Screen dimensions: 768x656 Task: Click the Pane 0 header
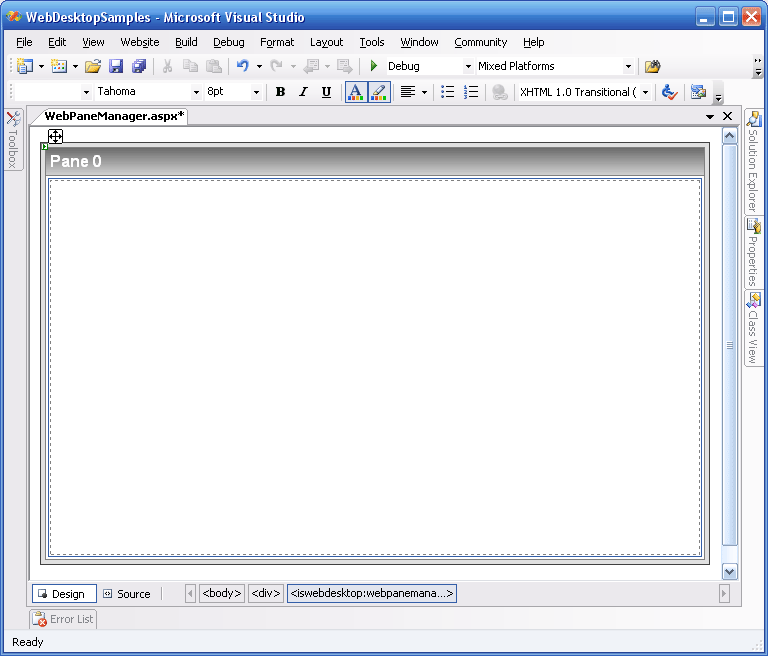pos(375,161)
